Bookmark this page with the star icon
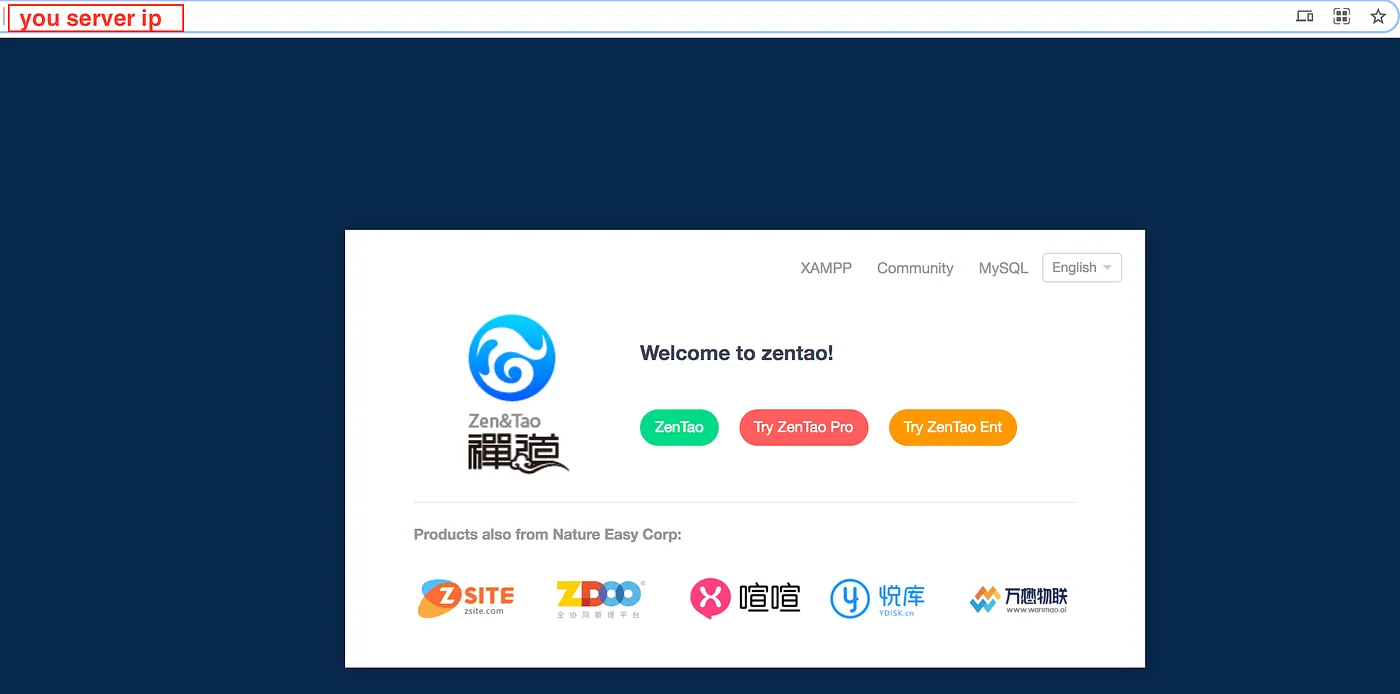The image size is (1400, 694). pos(1378,16)
